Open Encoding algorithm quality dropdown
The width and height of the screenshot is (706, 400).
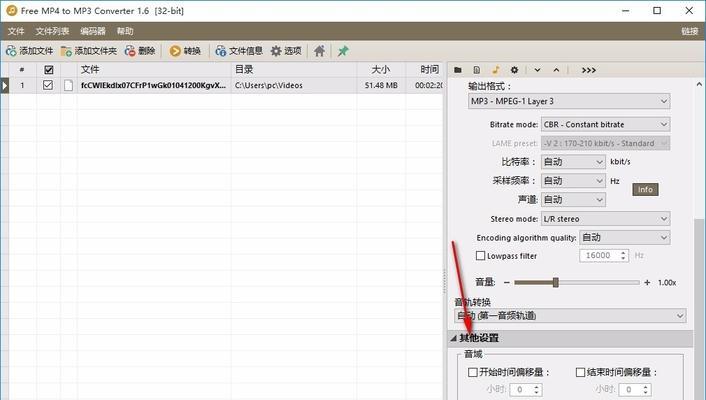(625, 237)
